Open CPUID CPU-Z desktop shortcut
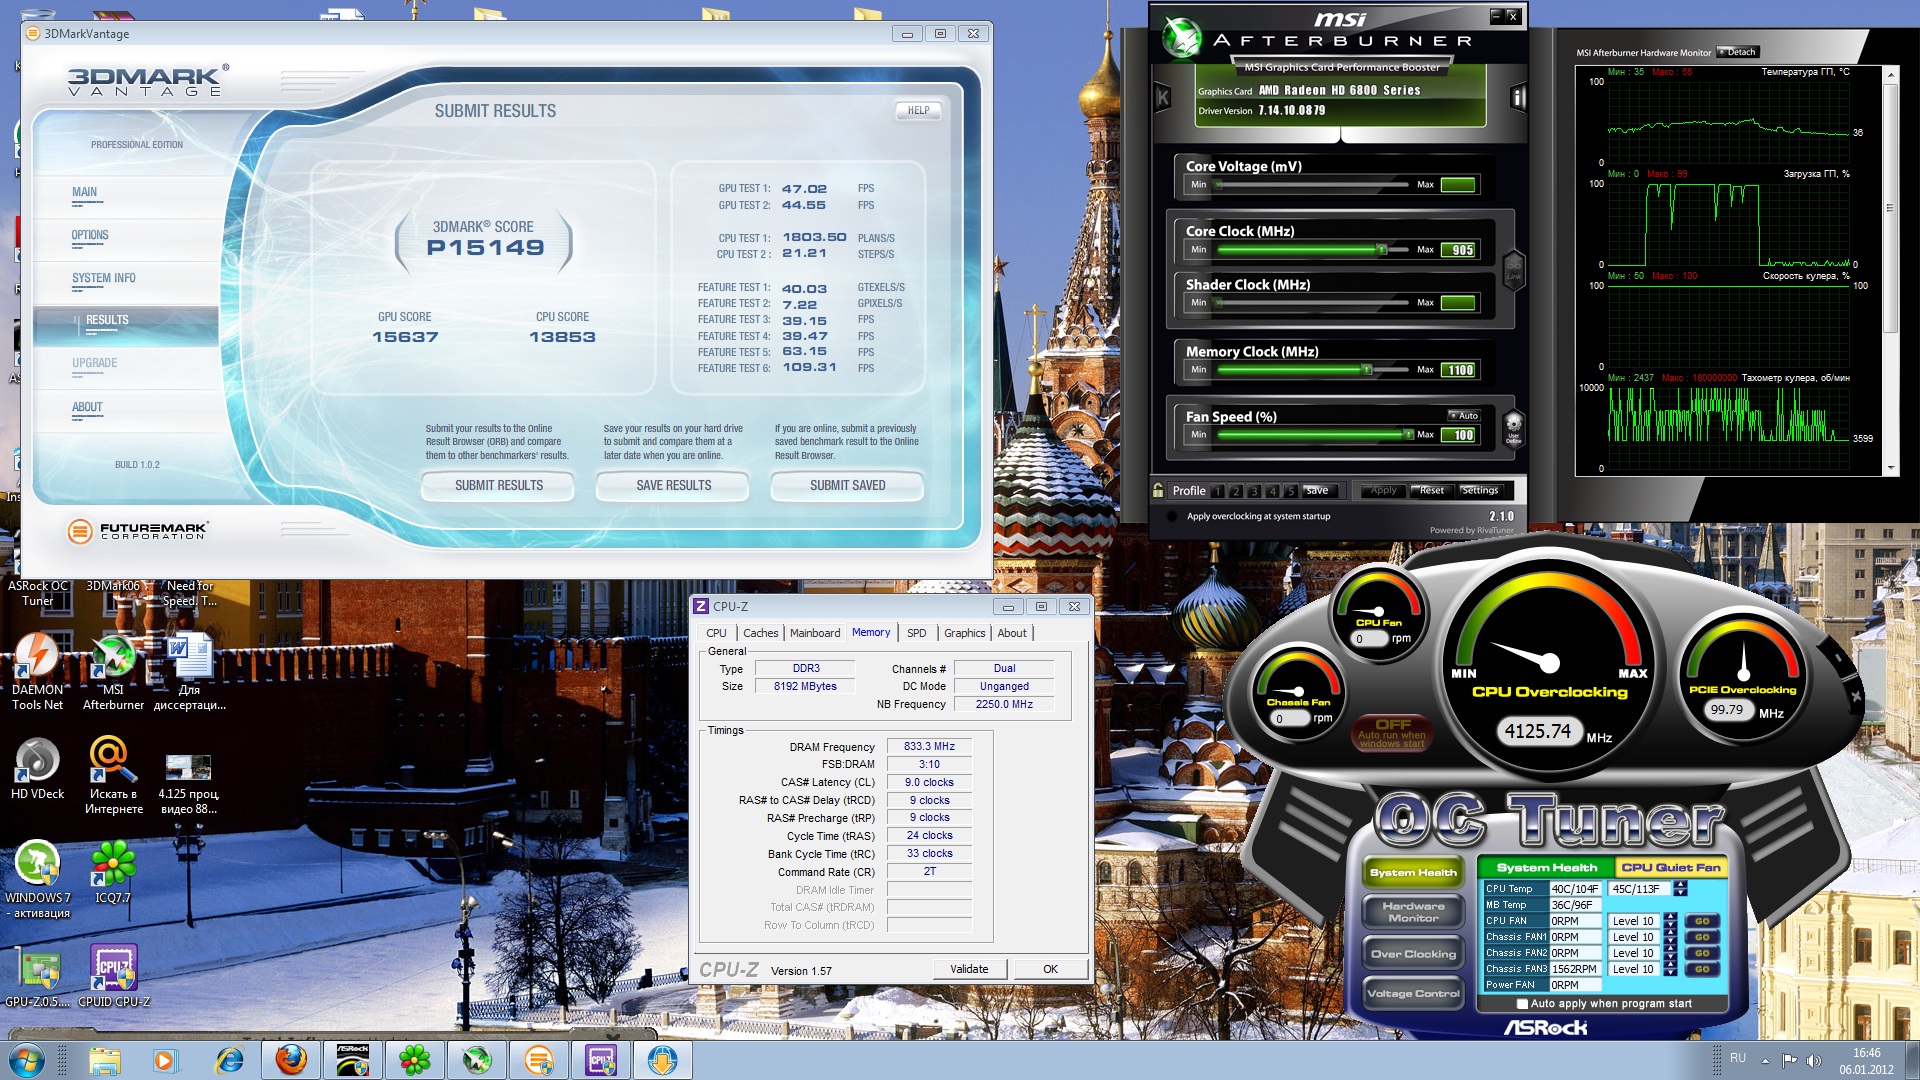The width and height of the screenshot is (1920, 1080). (113, 976)
